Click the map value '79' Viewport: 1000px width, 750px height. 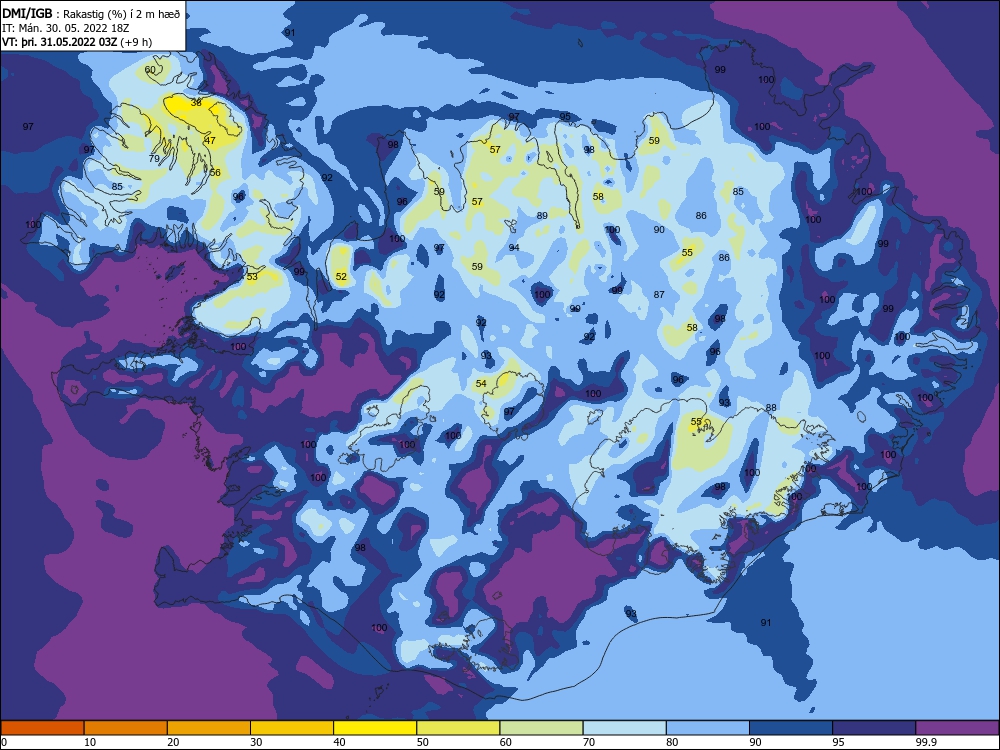pyautogui.click(x=154, y=158)
